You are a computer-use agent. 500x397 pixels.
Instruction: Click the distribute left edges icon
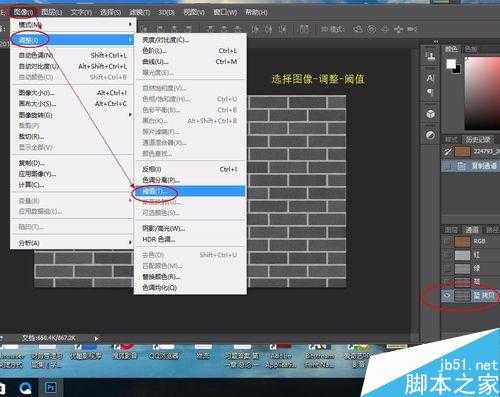coord(255,29)
